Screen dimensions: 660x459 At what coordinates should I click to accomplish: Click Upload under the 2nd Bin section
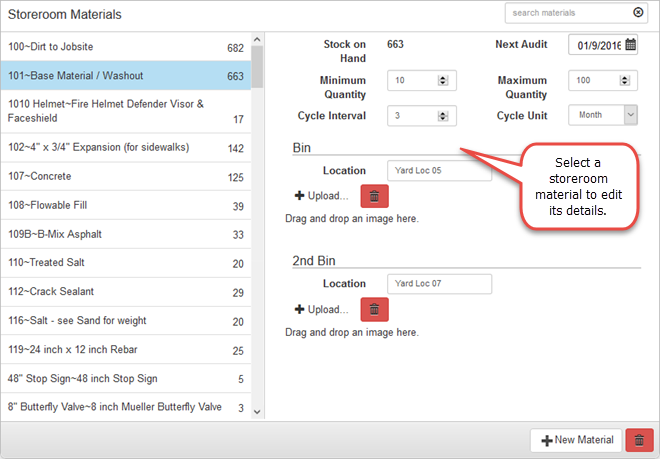point(322,310)
